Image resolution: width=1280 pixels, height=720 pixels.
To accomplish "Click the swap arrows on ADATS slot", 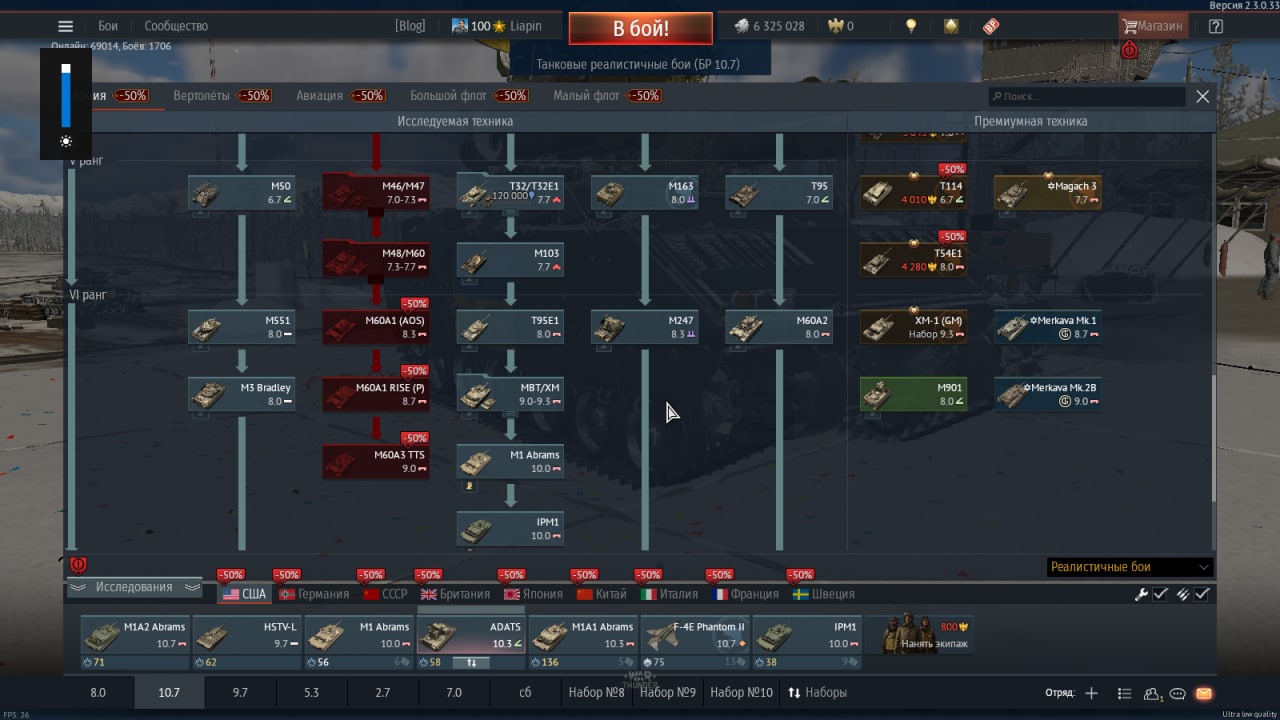I will 472,662.
